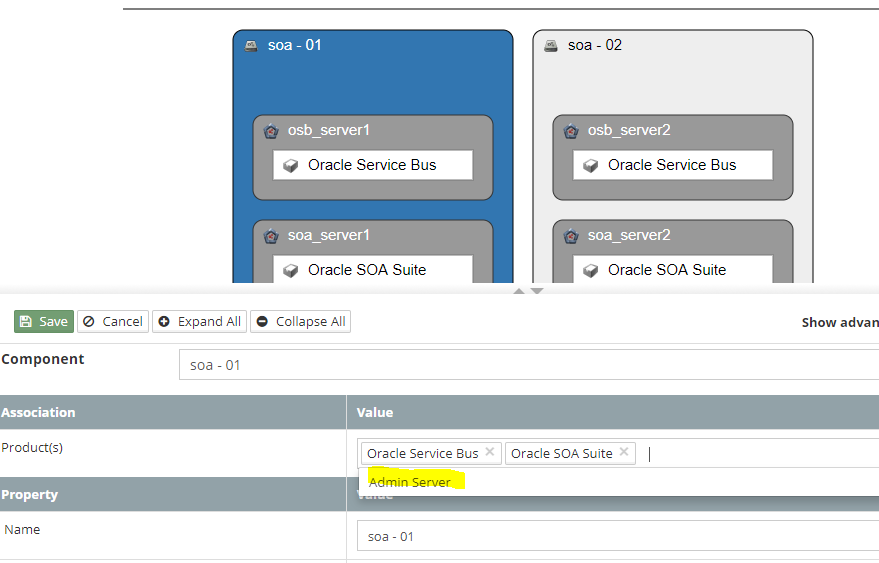This screenshot has height=563, width=879.
Task: Click the Name row label
Action: point(22,529)
